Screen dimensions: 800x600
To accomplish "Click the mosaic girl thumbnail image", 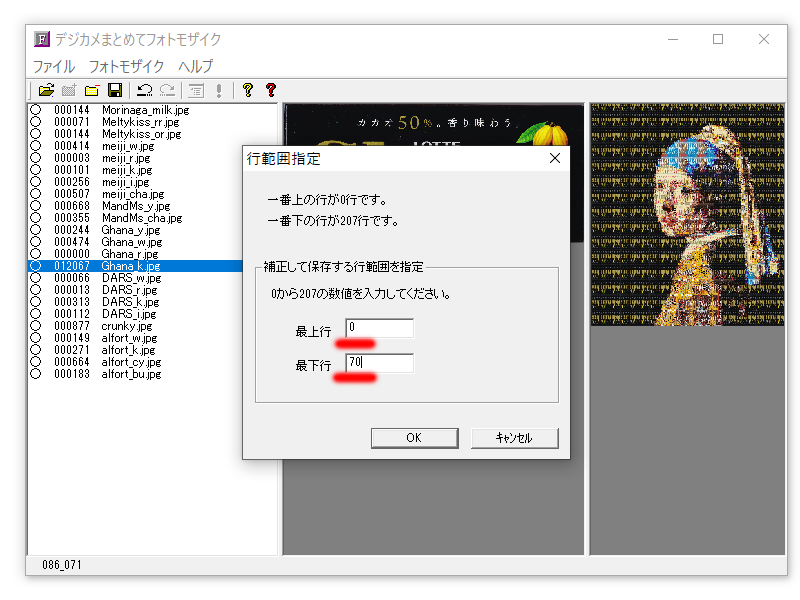I will [x=687, y=215].
